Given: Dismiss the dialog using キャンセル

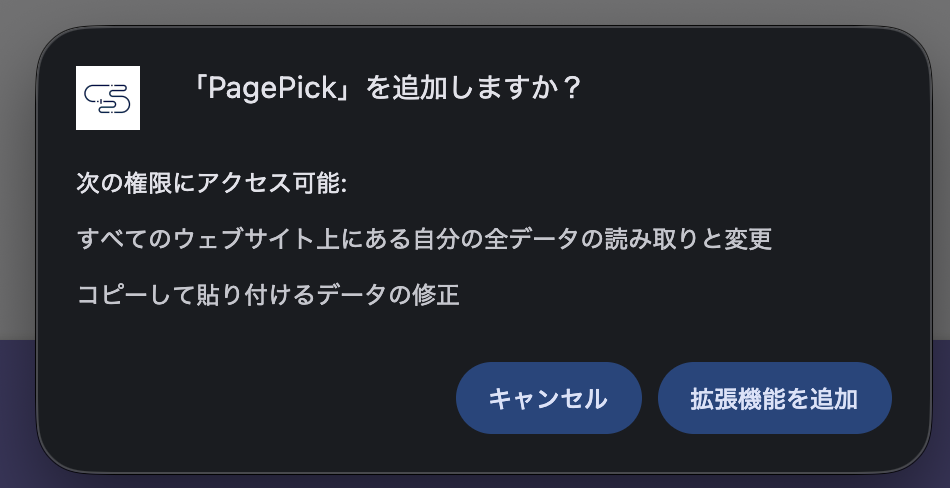Looking at the screenshot, I should click(548, 398).
